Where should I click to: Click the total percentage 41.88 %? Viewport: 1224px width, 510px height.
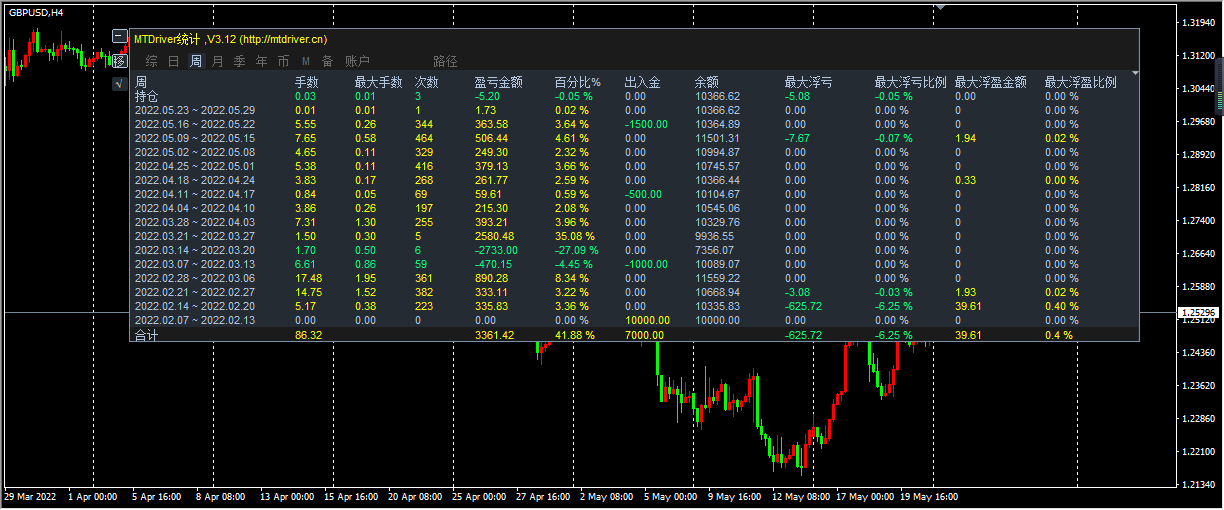tap(575, 335)
